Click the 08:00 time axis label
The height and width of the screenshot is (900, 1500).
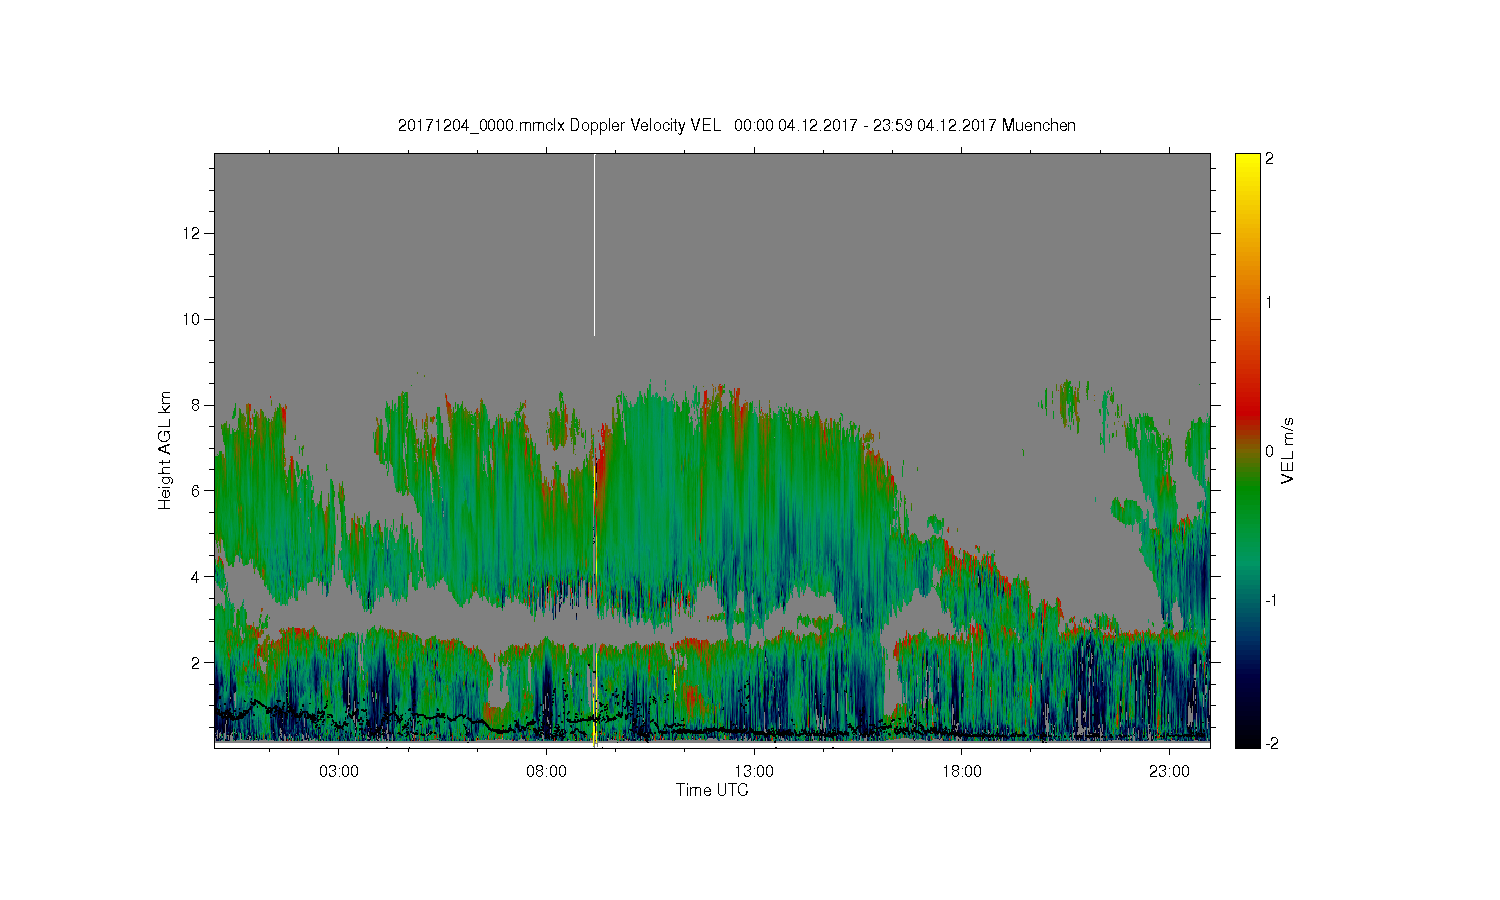point(547,772)
